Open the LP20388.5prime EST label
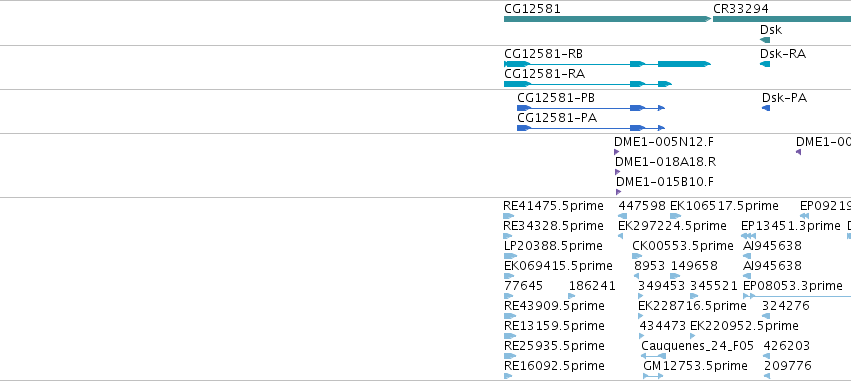 click(553, 246)
